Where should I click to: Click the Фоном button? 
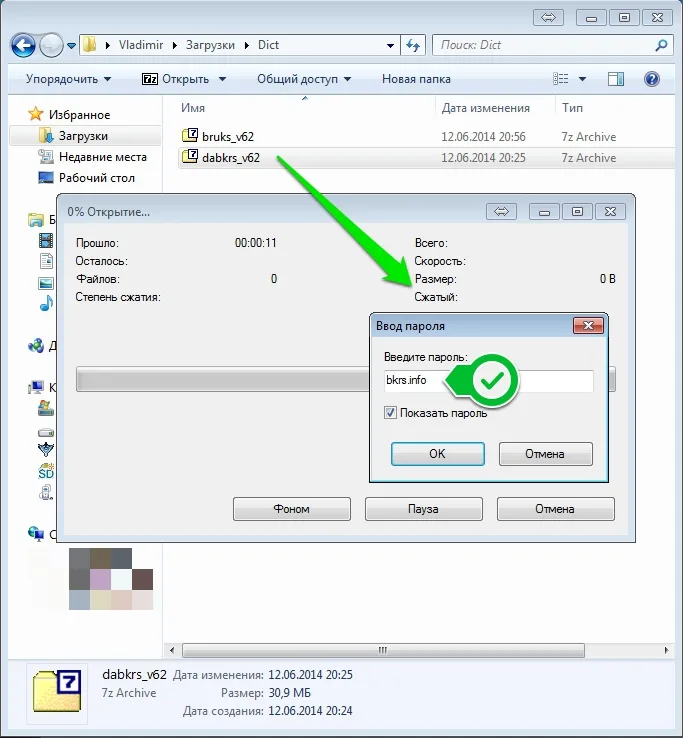click(292, 509)
